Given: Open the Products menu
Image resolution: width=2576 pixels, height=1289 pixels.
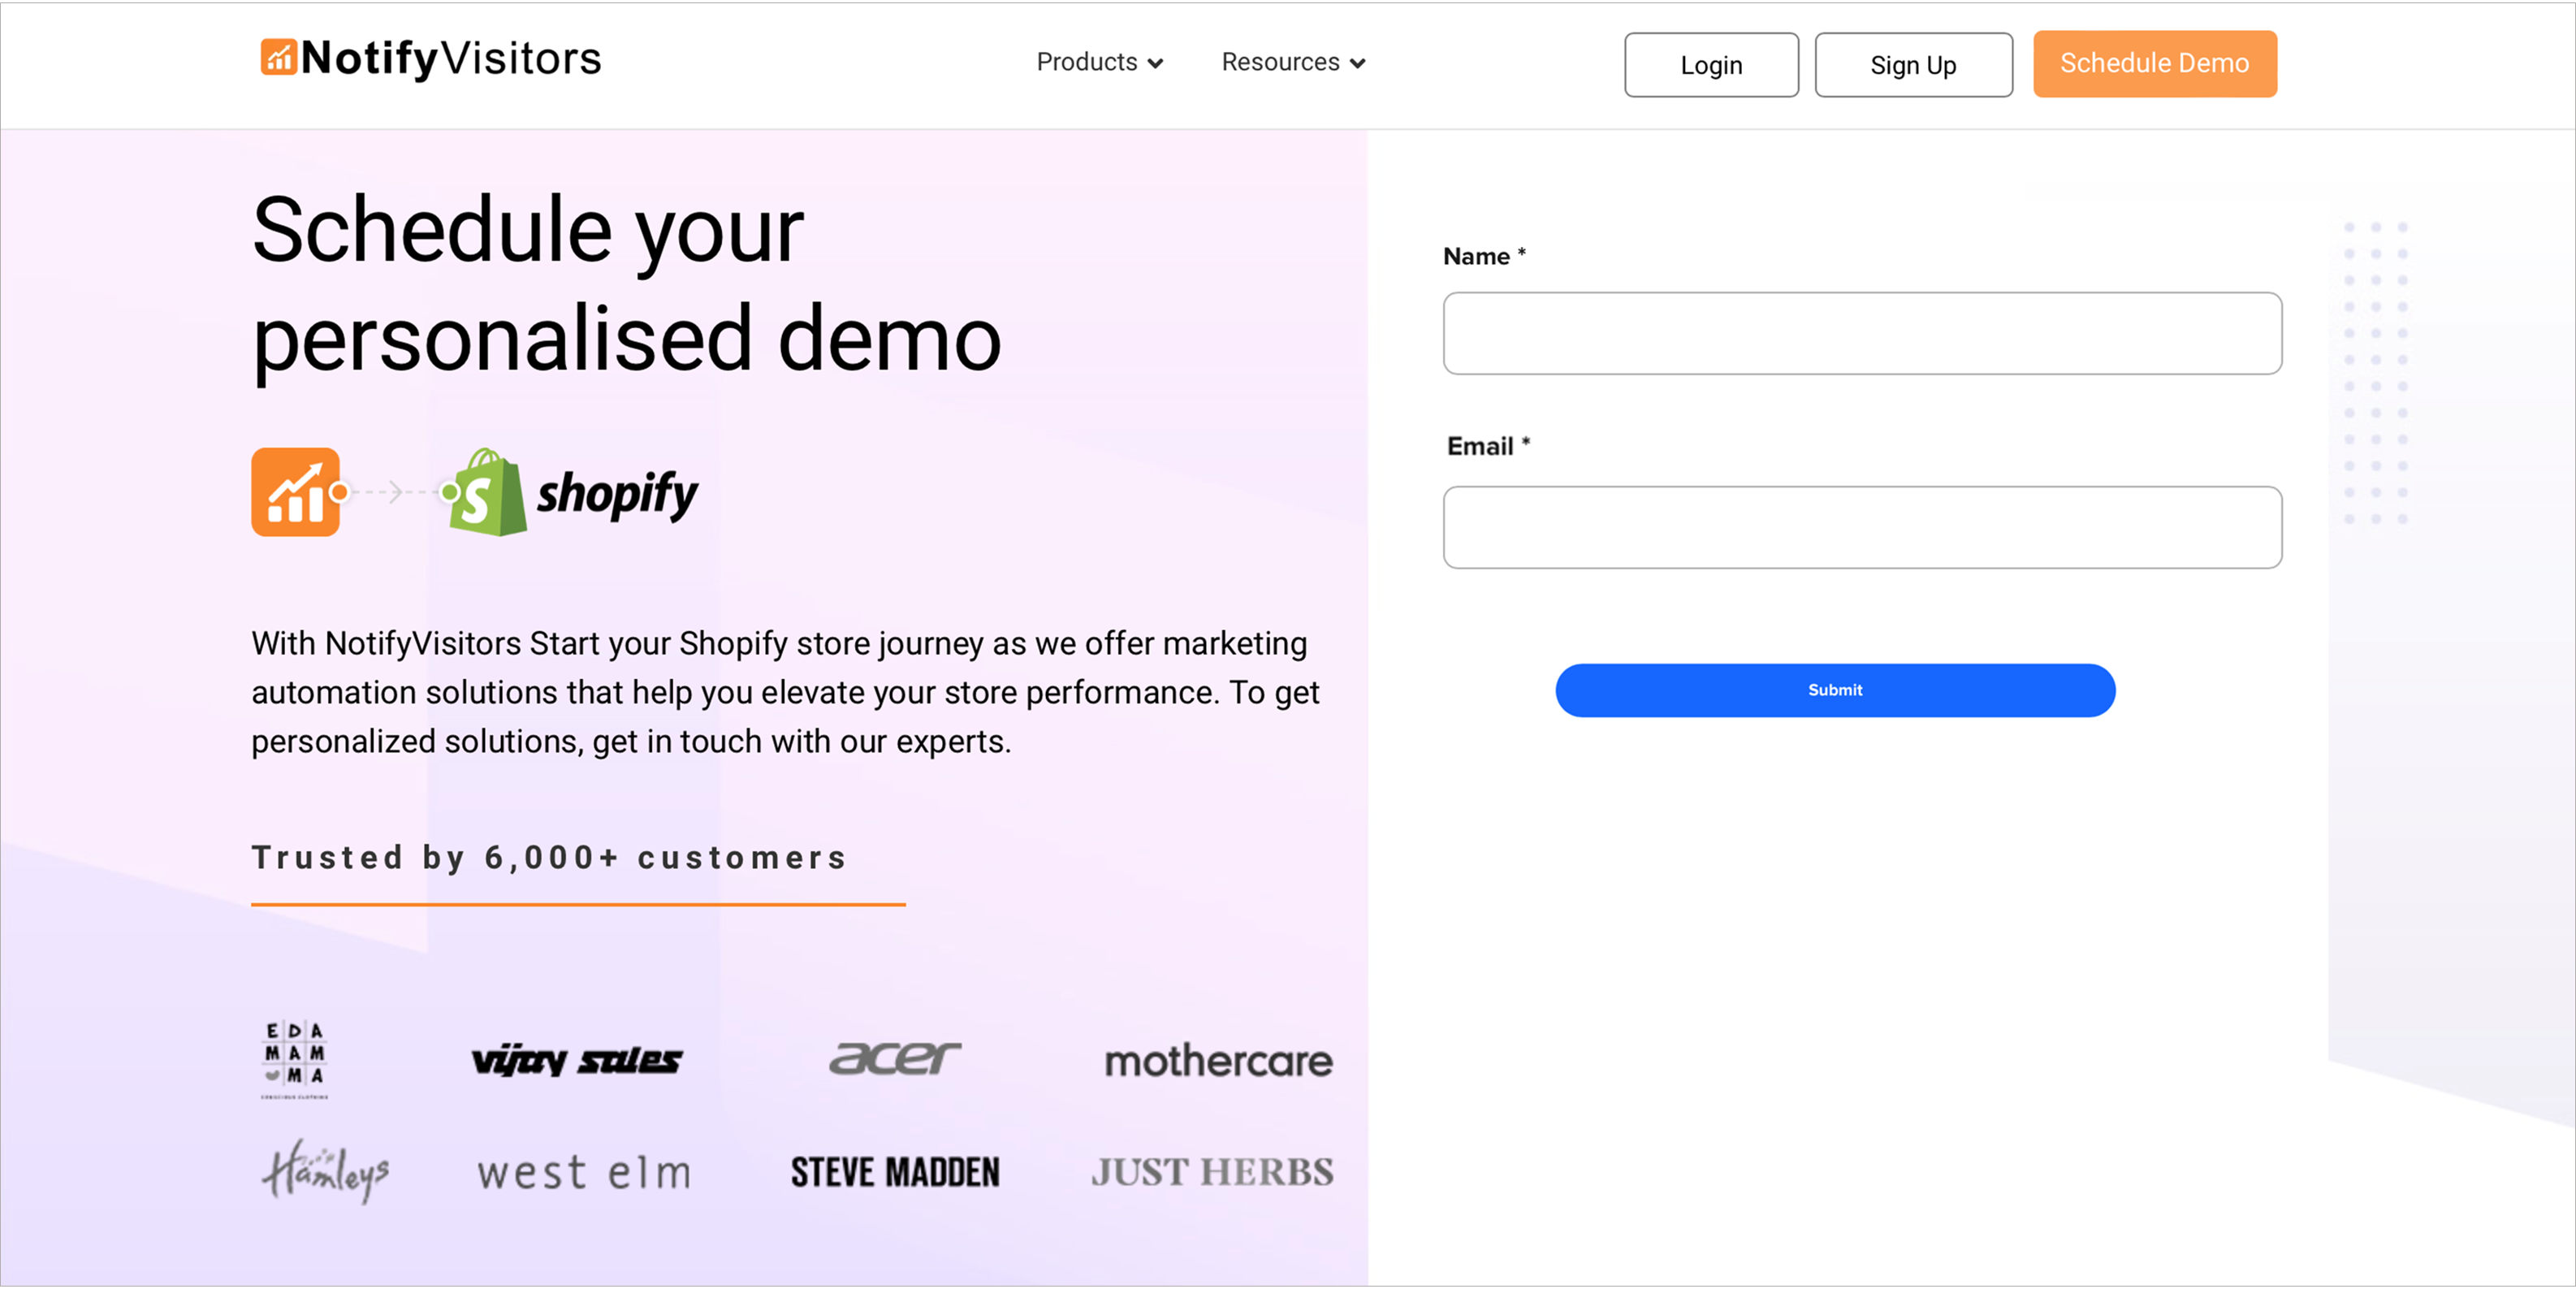Looking at the screenshot, I should (x=1100, y=62).
